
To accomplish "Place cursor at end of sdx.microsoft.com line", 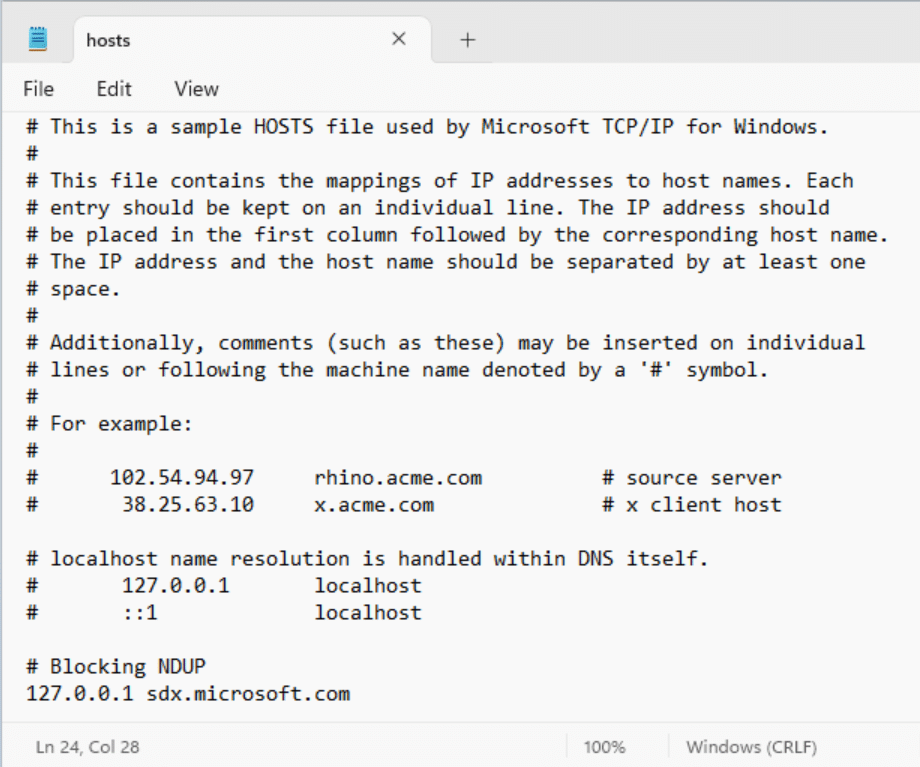I will click(x=351, y=694).
